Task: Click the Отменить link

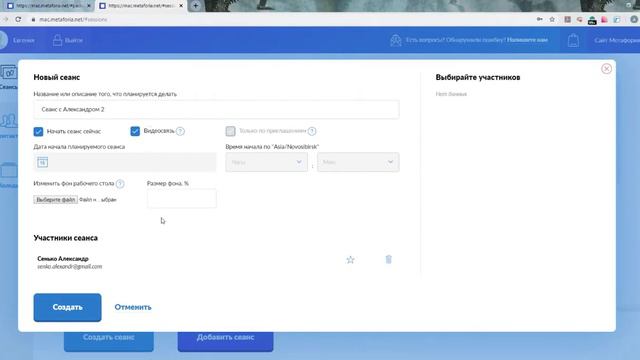Action: [x=133, y=307]
